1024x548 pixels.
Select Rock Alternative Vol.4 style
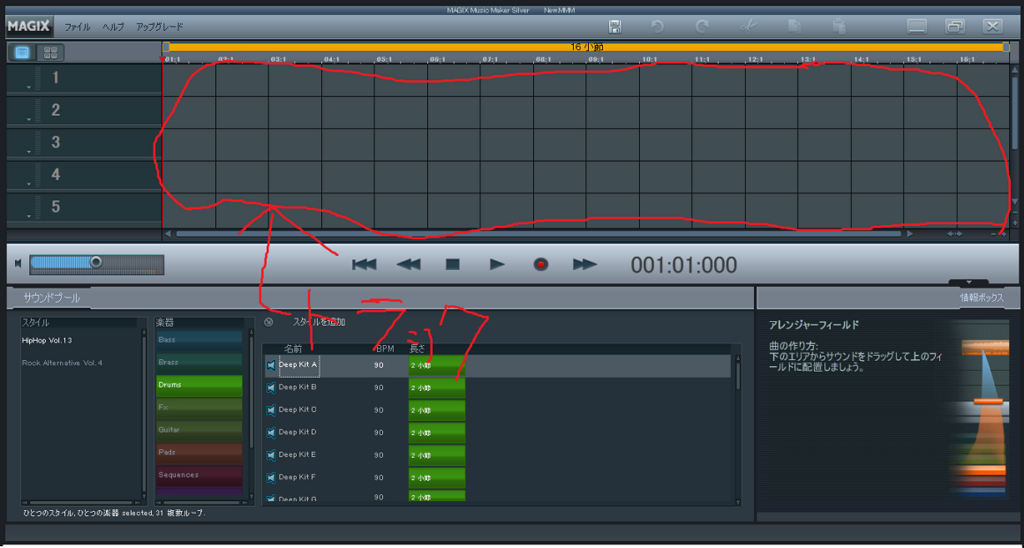[63, 363]
